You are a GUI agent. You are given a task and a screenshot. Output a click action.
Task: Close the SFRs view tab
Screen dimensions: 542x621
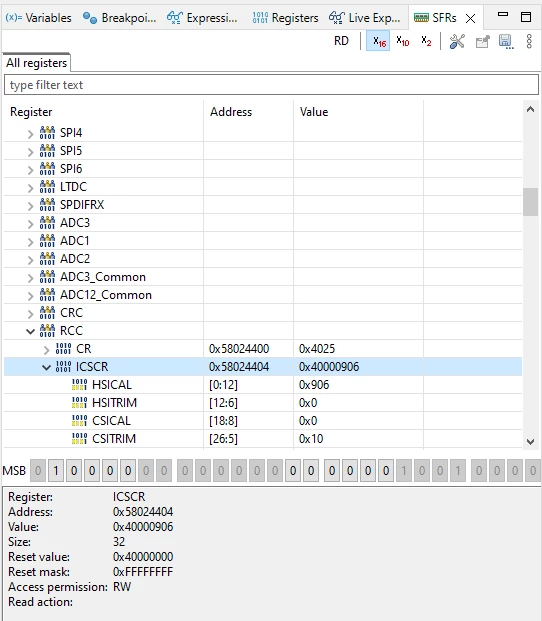point(470,18)
